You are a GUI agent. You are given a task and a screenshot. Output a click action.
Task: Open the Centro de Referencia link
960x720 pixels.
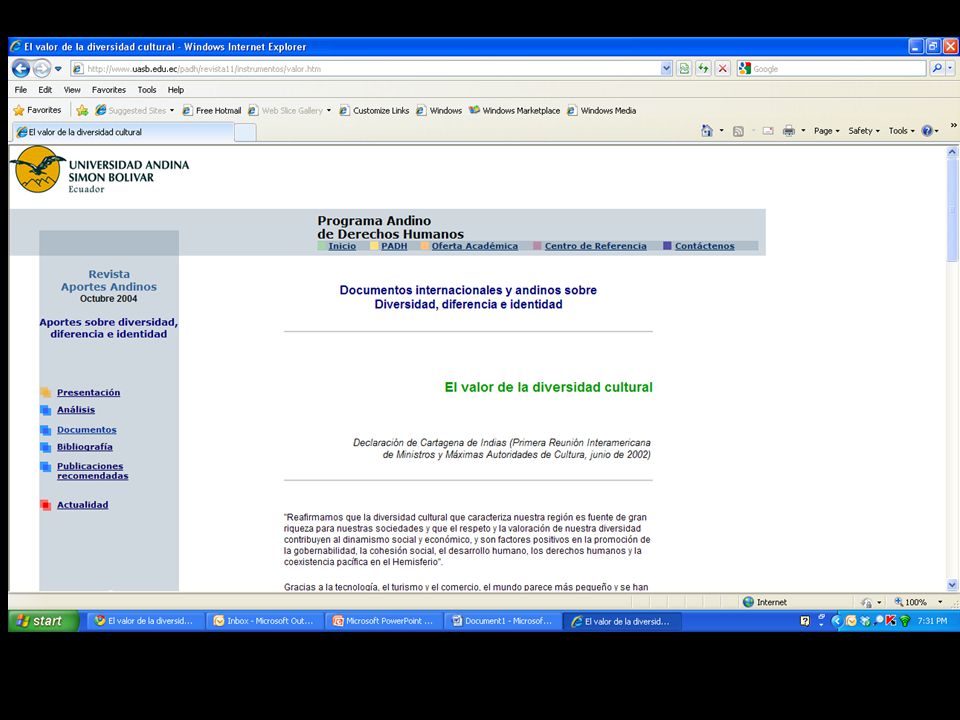pos(596,246)
